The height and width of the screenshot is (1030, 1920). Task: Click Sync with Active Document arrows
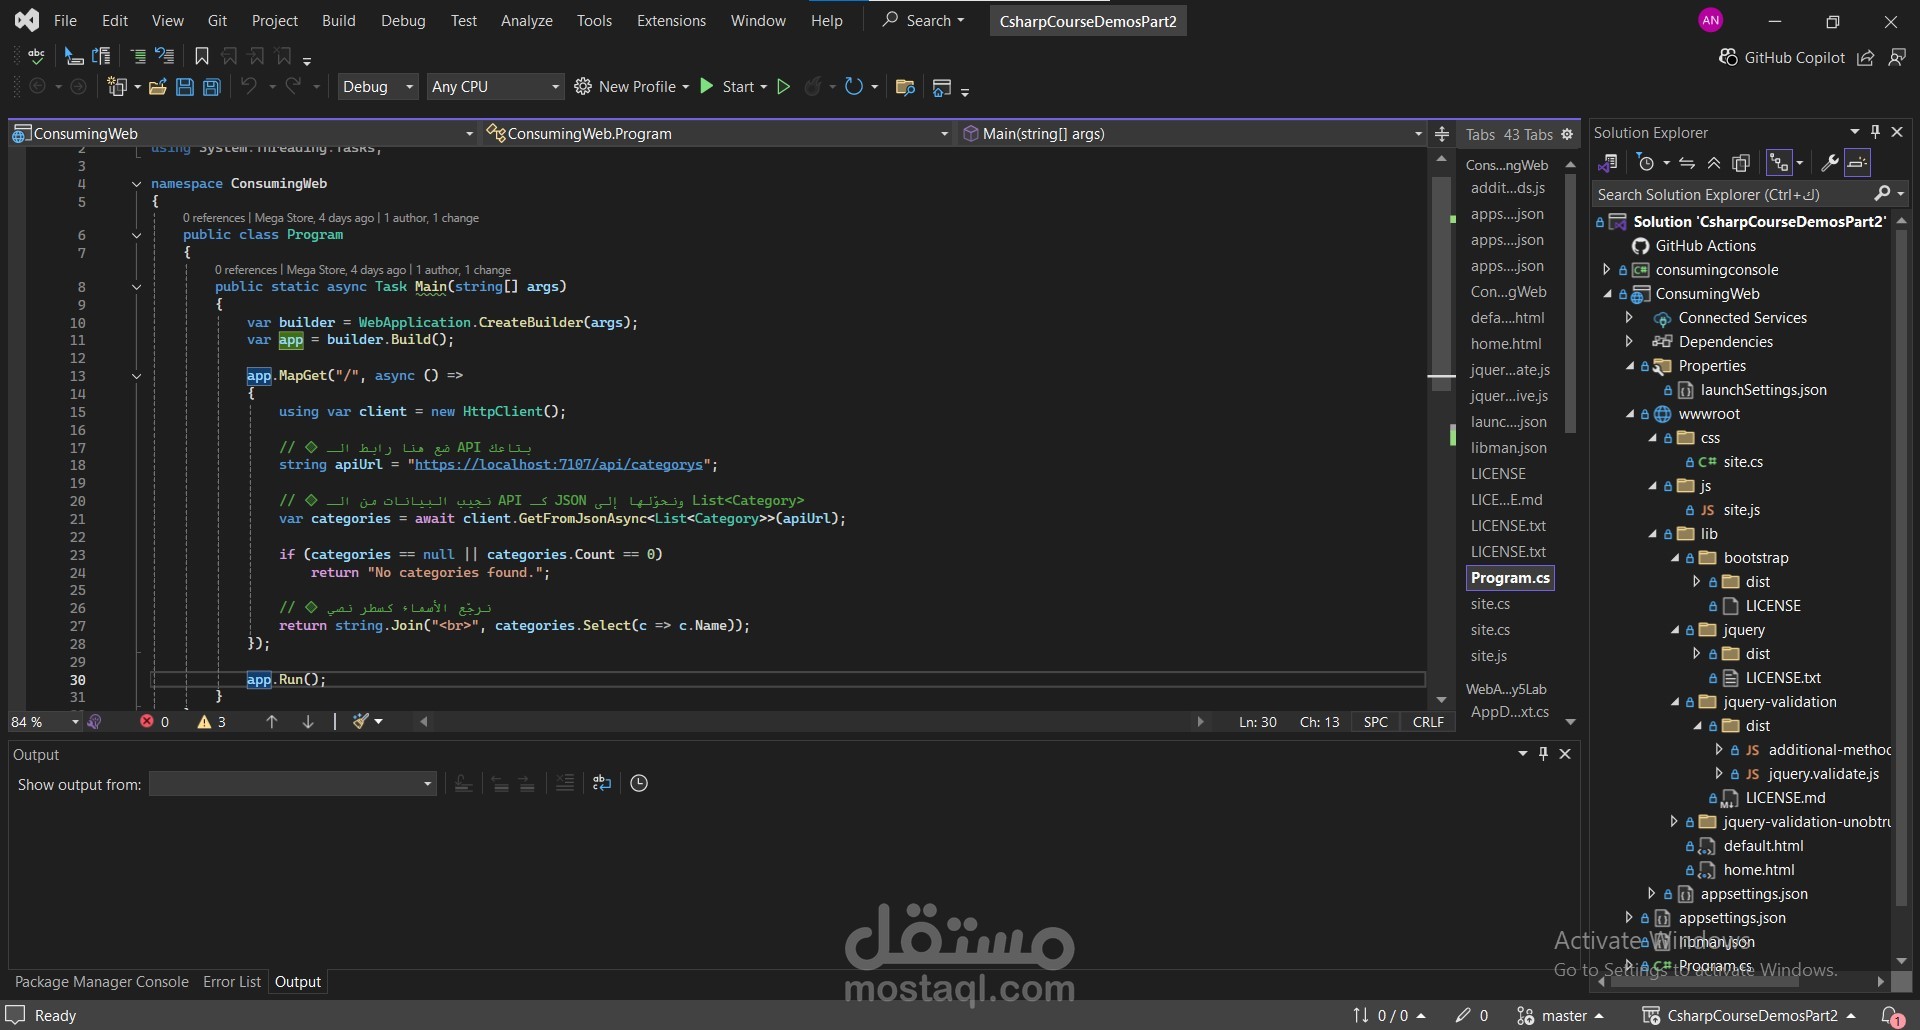pyautogui.click(x=1687, y=163)
